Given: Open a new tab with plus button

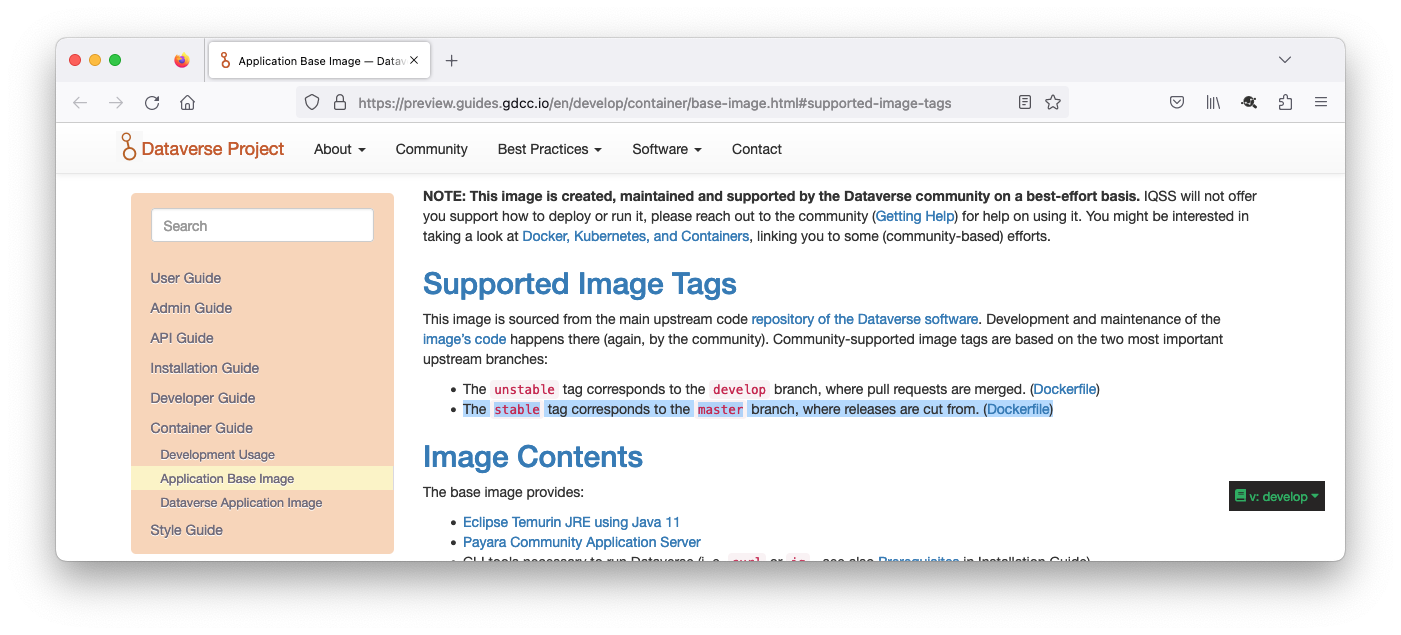Looking at the screenshot, I should (451, 60).
